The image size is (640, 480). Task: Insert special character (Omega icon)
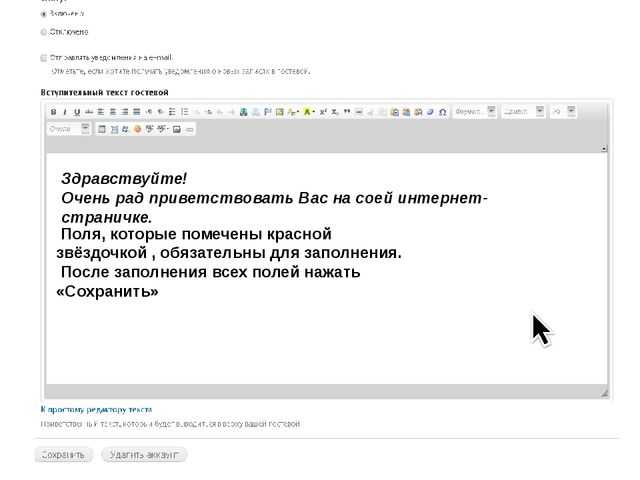tap(442, 112)
